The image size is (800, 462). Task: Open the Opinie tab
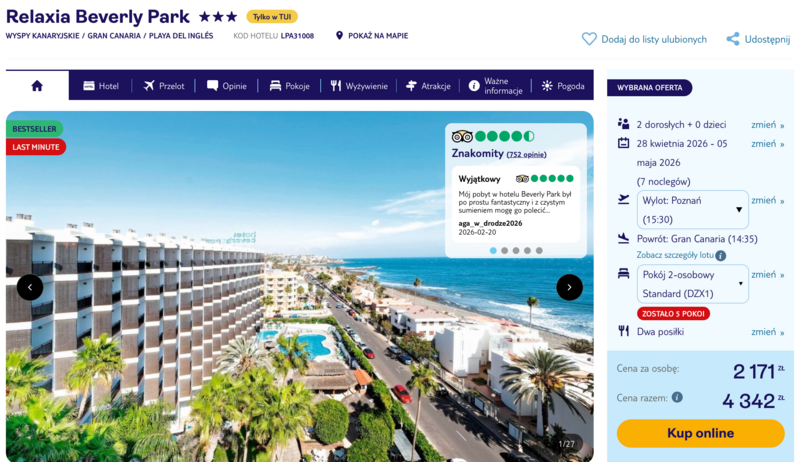point(227,86)
